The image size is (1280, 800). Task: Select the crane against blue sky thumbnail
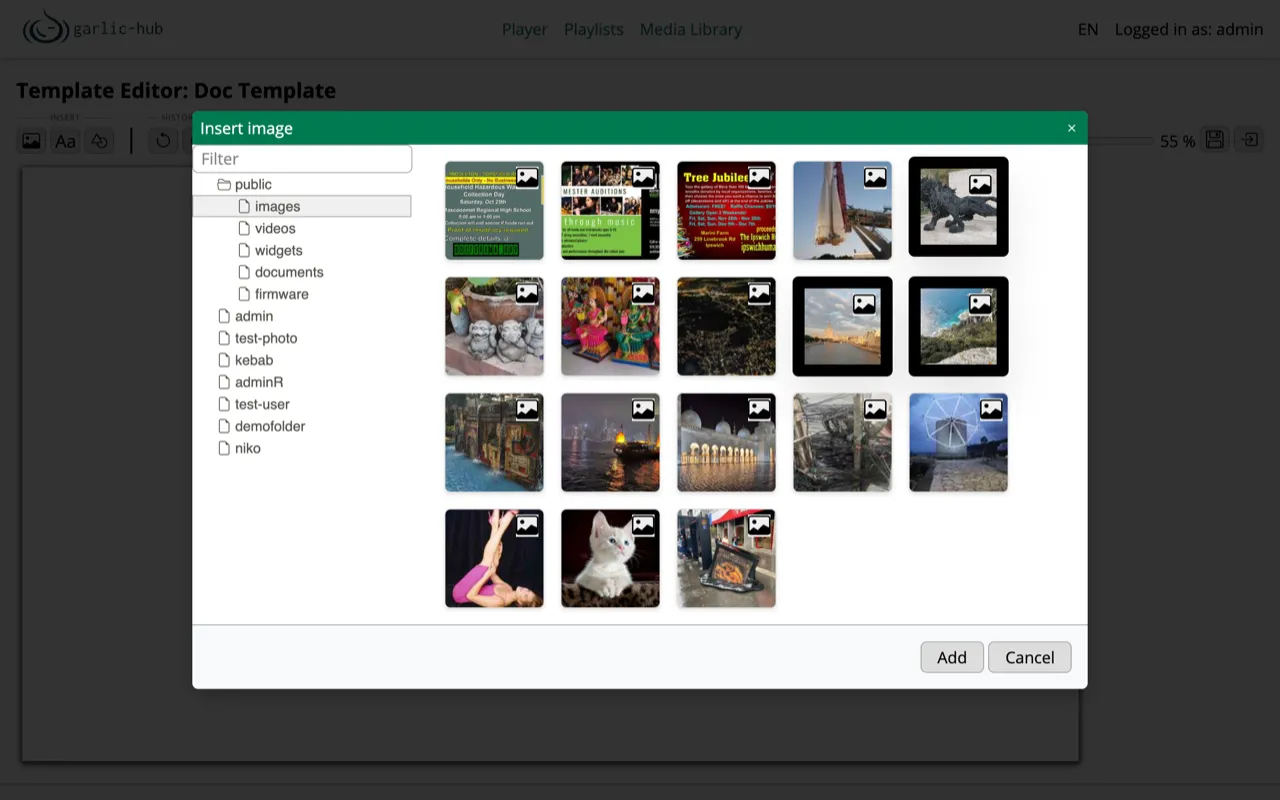pos(842,210)
